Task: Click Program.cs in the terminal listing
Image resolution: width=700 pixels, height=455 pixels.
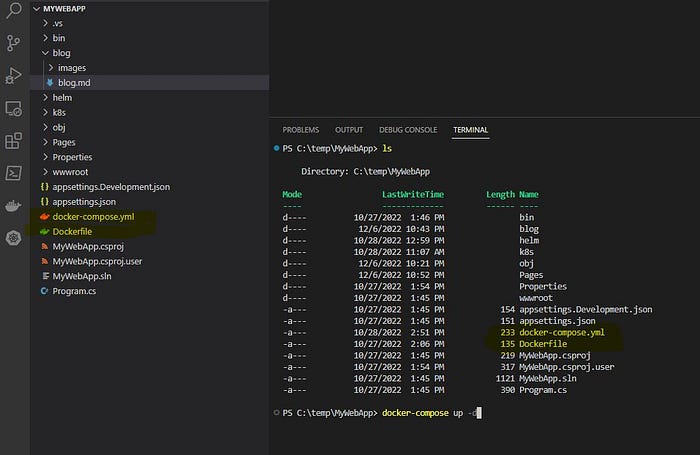Action: tap(543, 390)
